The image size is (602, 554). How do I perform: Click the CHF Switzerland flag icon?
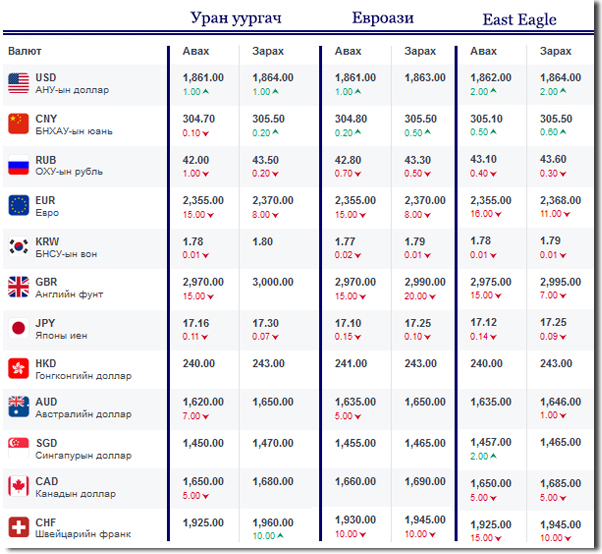pyautogui.click(x=18, y=528)
